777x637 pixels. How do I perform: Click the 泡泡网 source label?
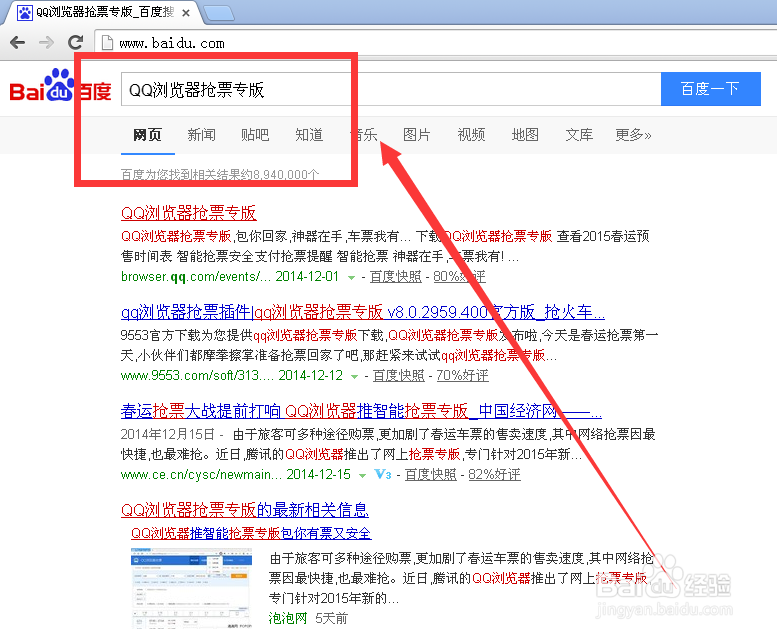pos(288,618)
